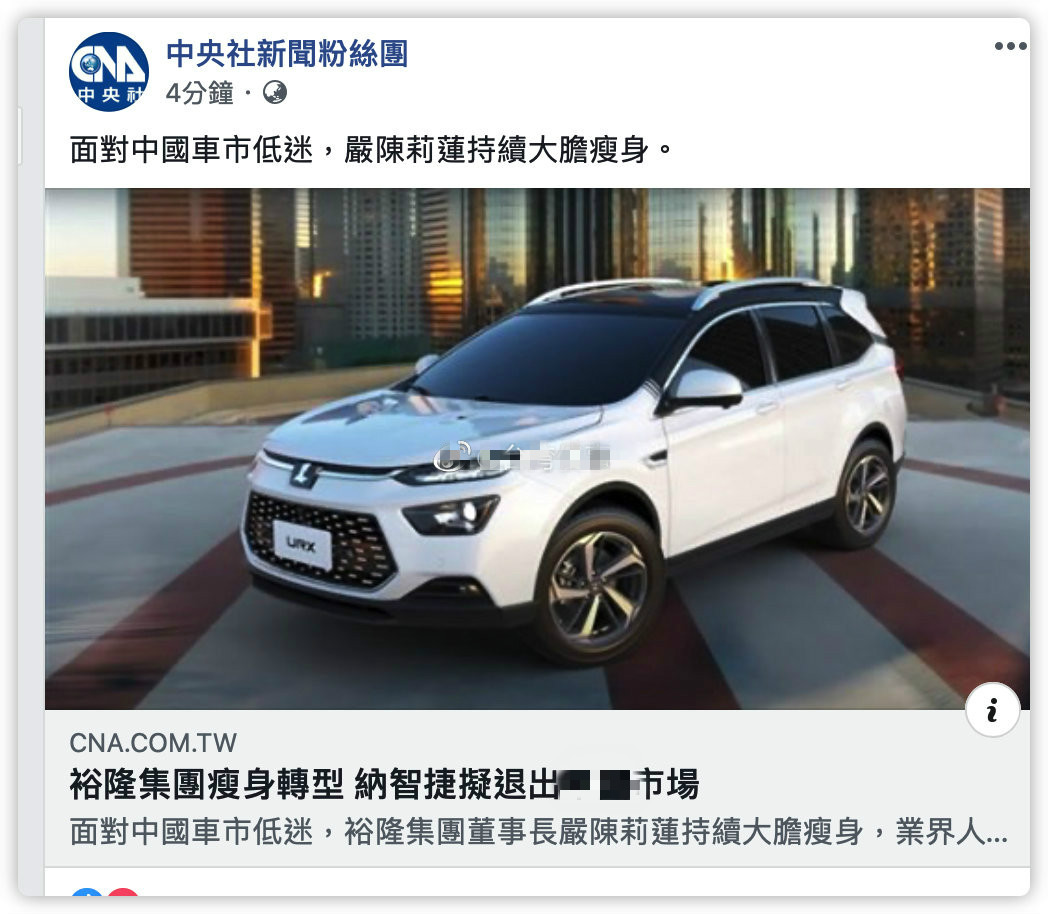The image size is (1048, 914).
Task: Click the CNA profile picture logo
Action: pos(108,71)
